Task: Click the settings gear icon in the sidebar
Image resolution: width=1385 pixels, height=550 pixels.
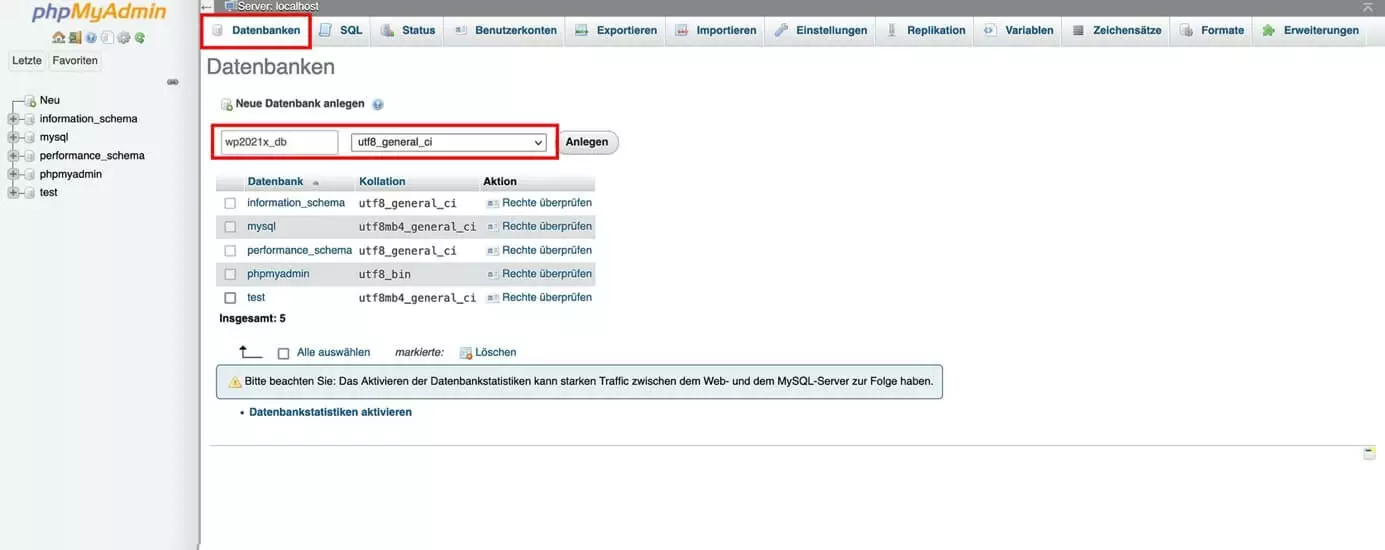Action: click(123, 38)
